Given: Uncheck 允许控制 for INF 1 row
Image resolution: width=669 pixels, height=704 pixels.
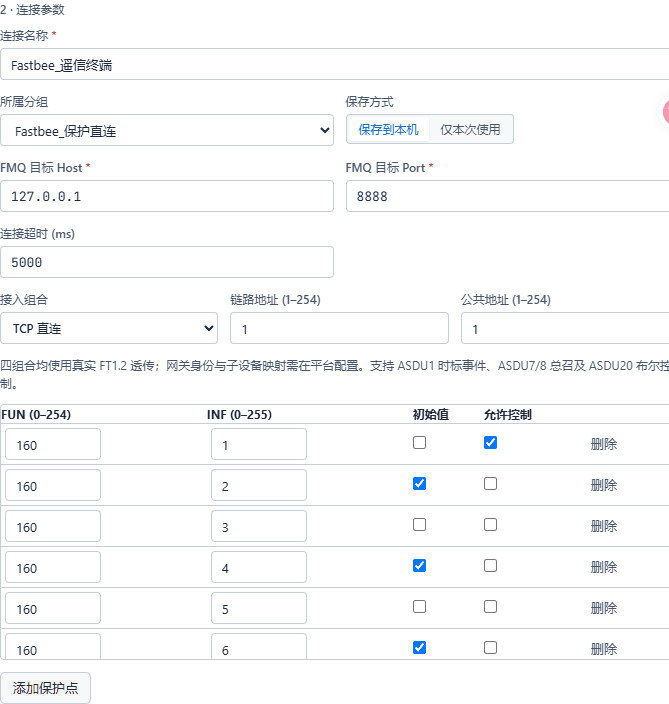Looking at the screenshot, I should [x=490, y=443].
